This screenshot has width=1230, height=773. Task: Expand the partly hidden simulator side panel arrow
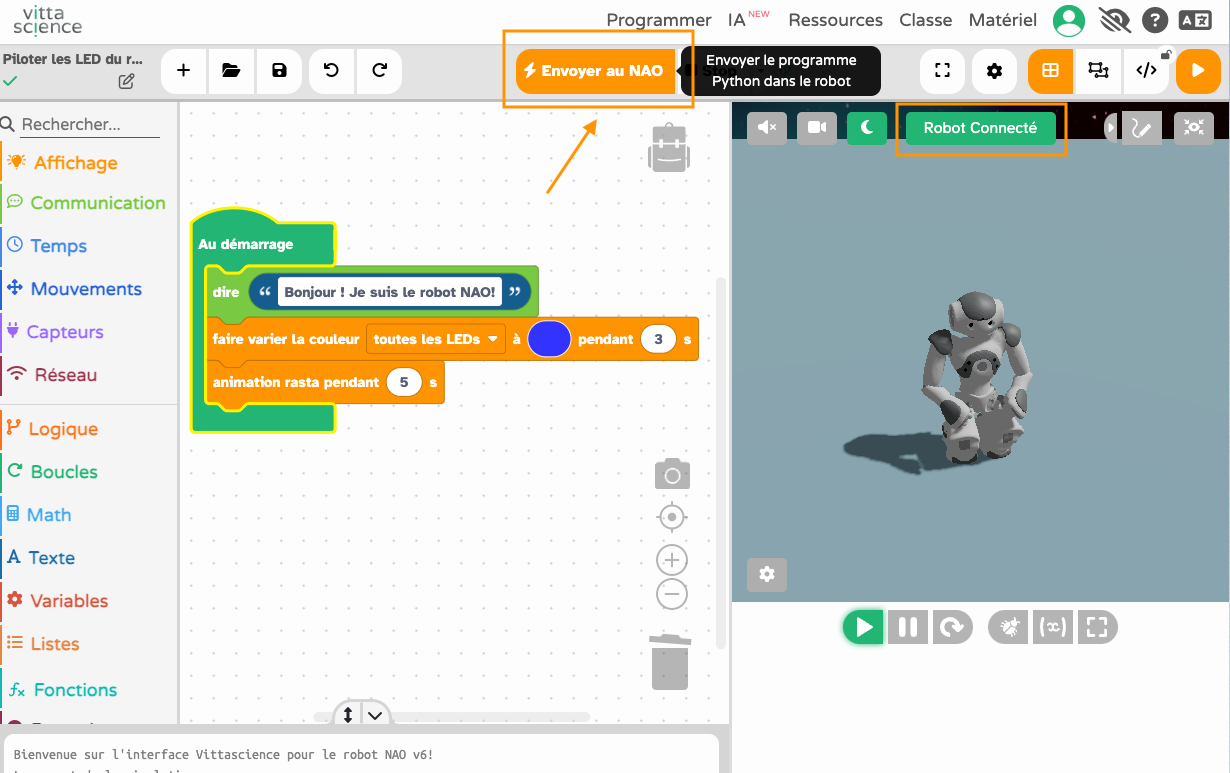tap(1110, 128)
